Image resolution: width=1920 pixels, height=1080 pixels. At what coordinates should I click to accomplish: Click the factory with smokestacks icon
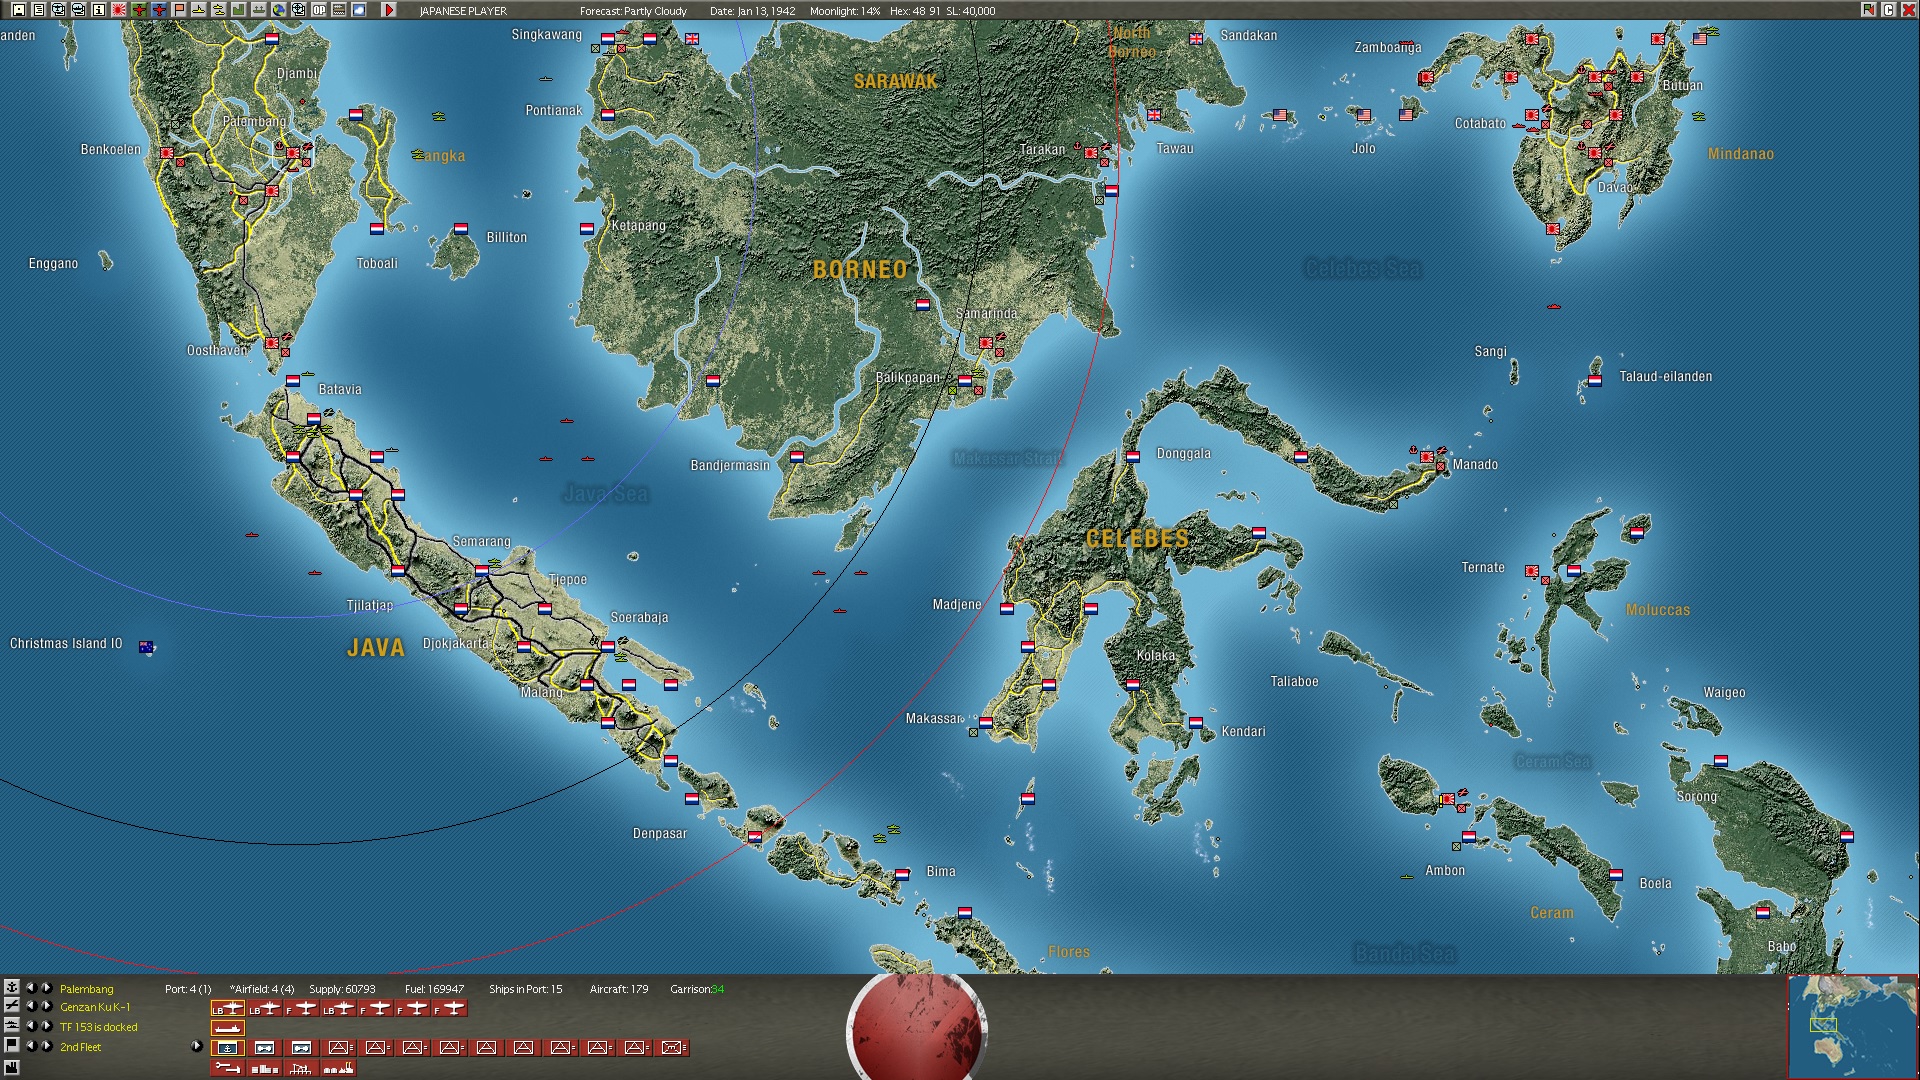point(339,1068)
